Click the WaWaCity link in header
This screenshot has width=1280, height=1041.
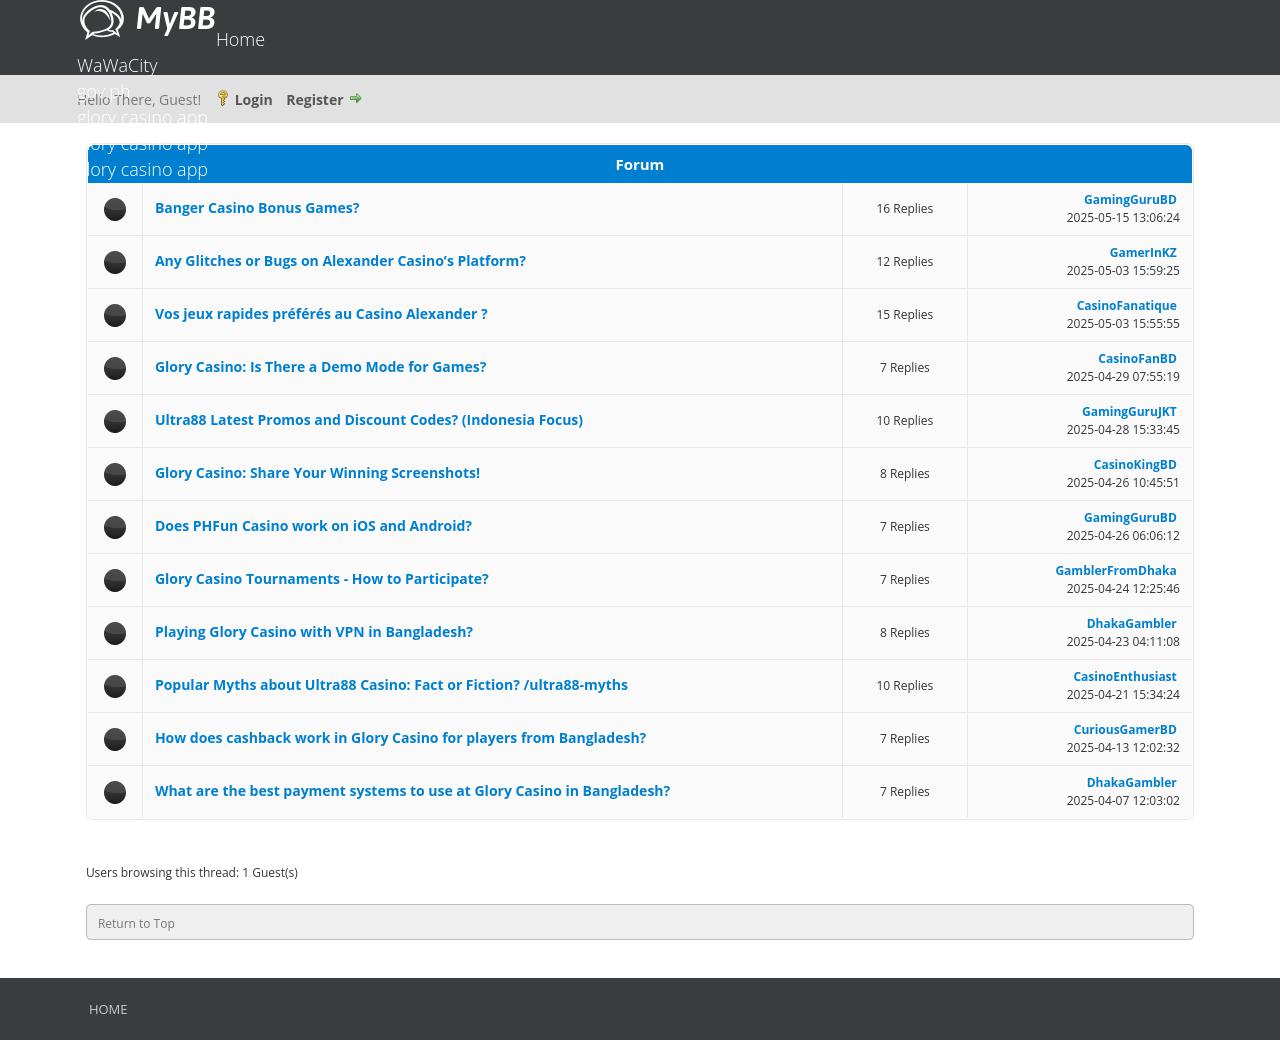[x=117, y=65]
